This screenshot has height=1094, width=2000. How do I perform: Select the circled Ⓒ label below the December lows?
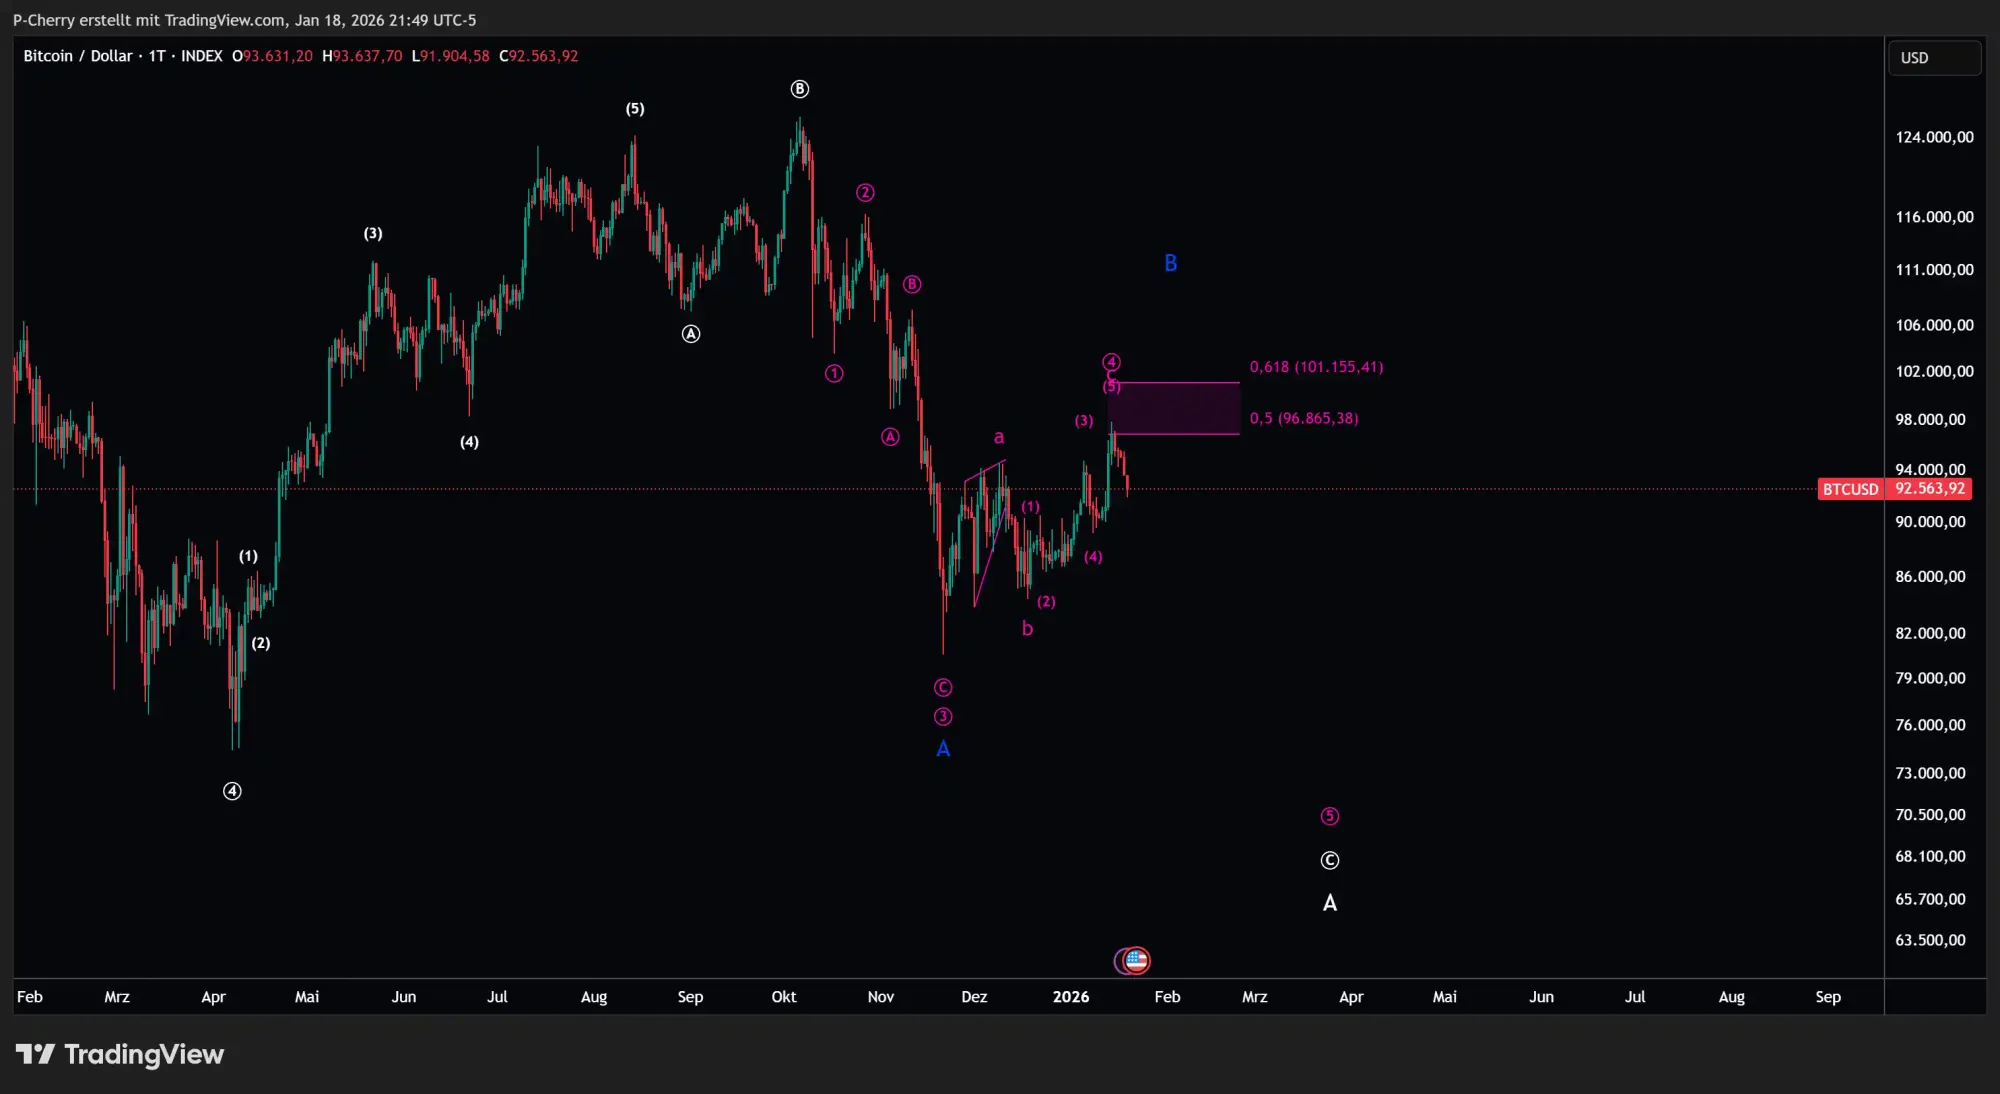click(x=941, y=687)
